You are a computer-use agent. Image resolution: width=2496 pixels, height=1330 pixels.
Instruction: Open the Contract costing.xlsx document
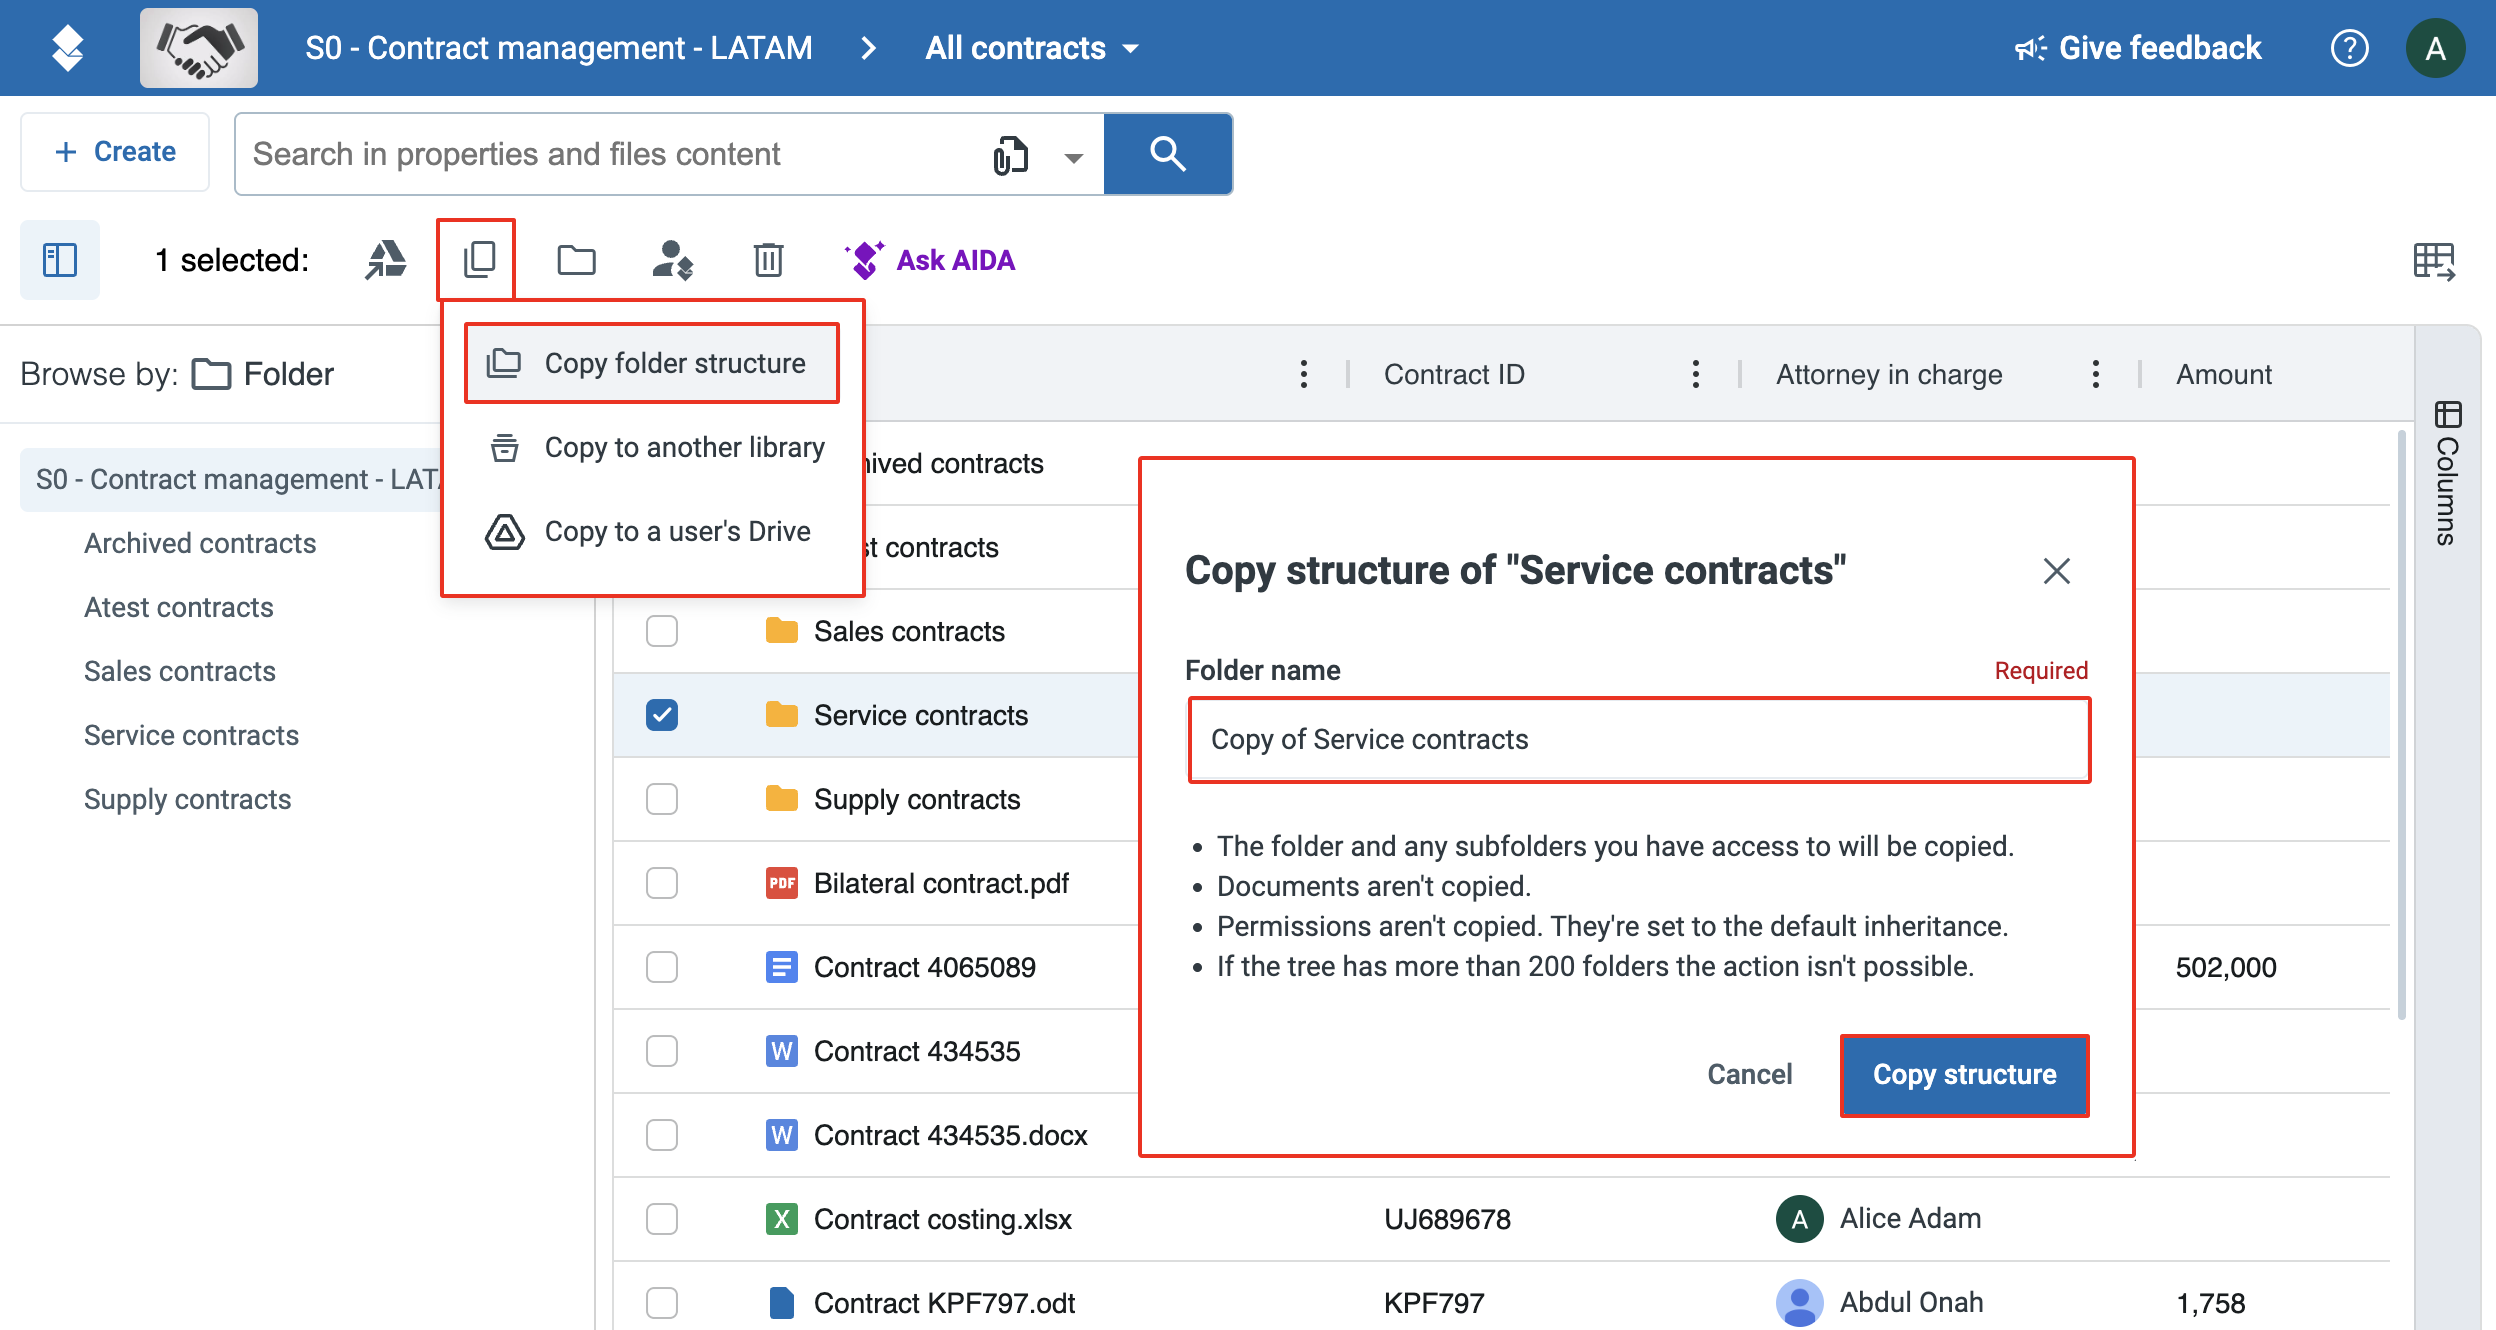(x=942, y=1219)
